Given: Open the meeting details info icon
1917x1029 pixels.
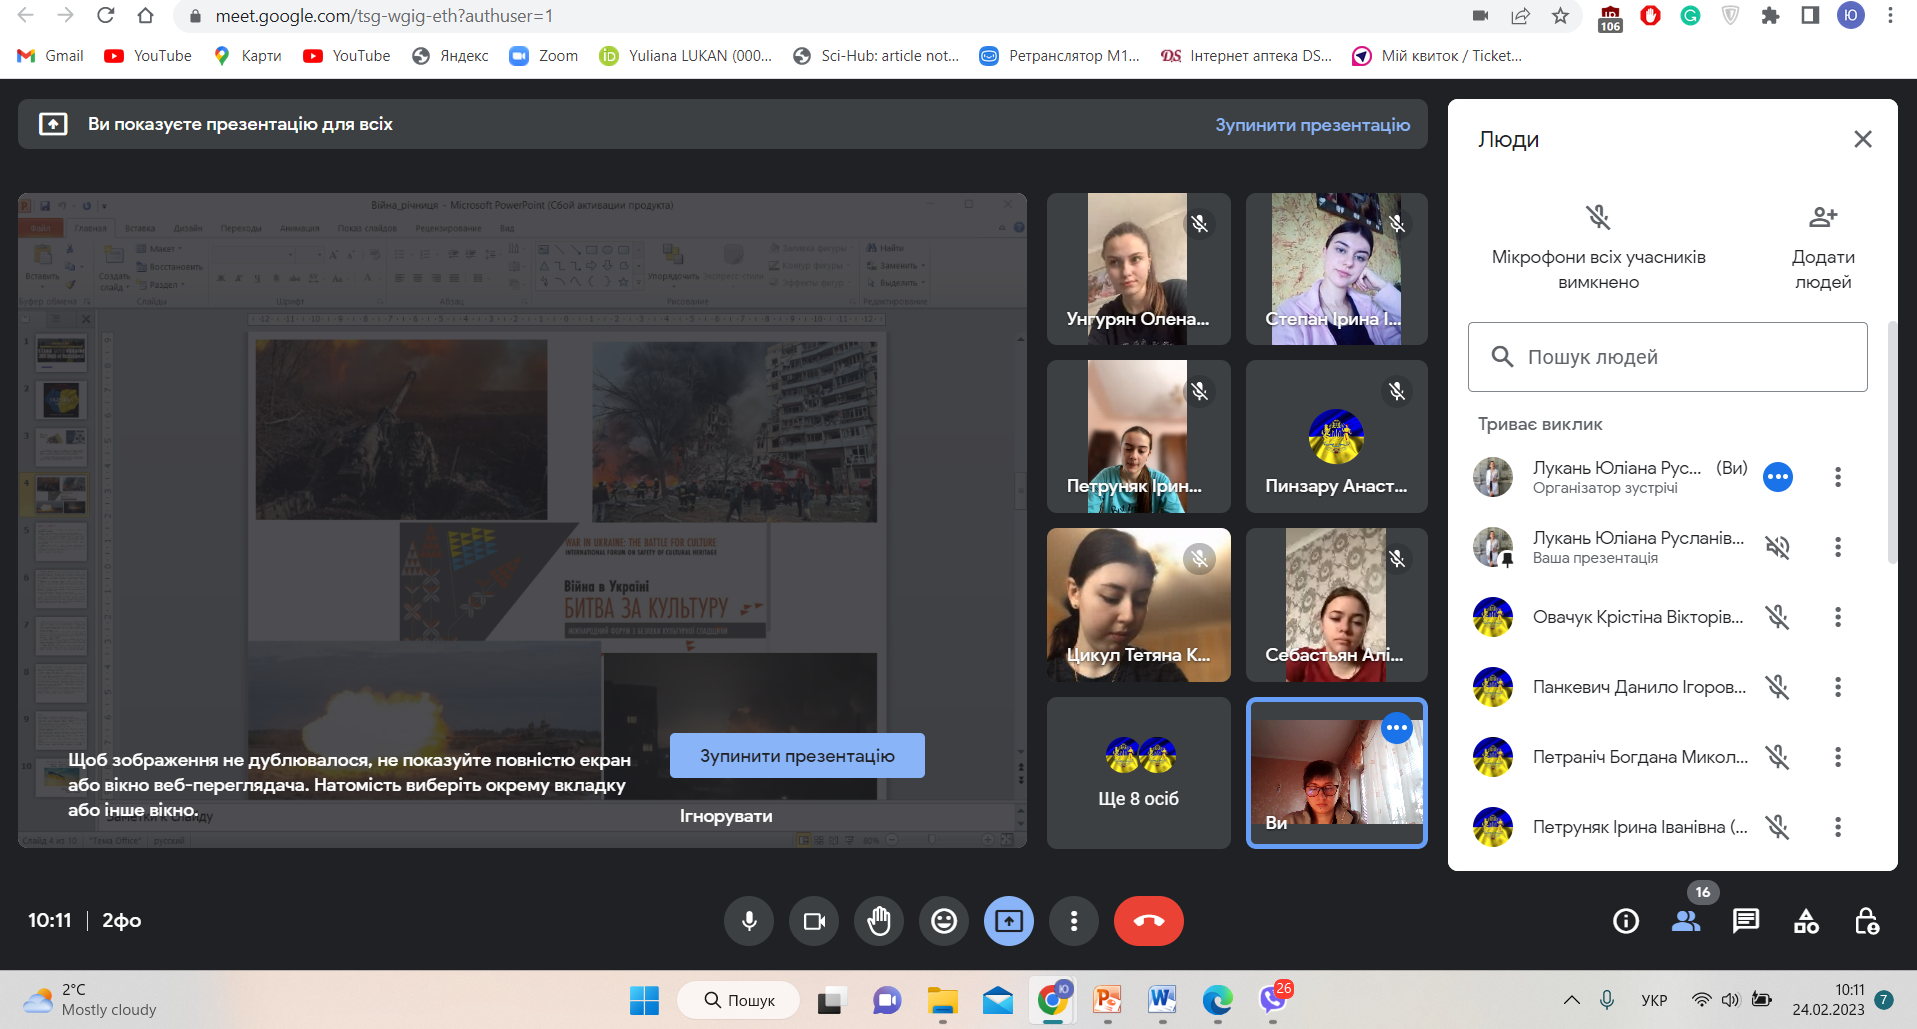Looking at the screenshot, I should pyautogui.click(x=1626, y=921).
